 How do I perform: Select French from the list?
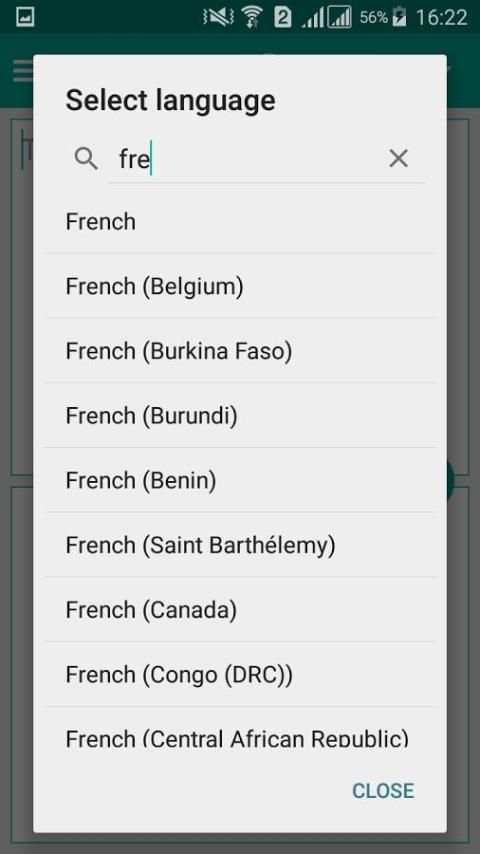click(240, 222)
